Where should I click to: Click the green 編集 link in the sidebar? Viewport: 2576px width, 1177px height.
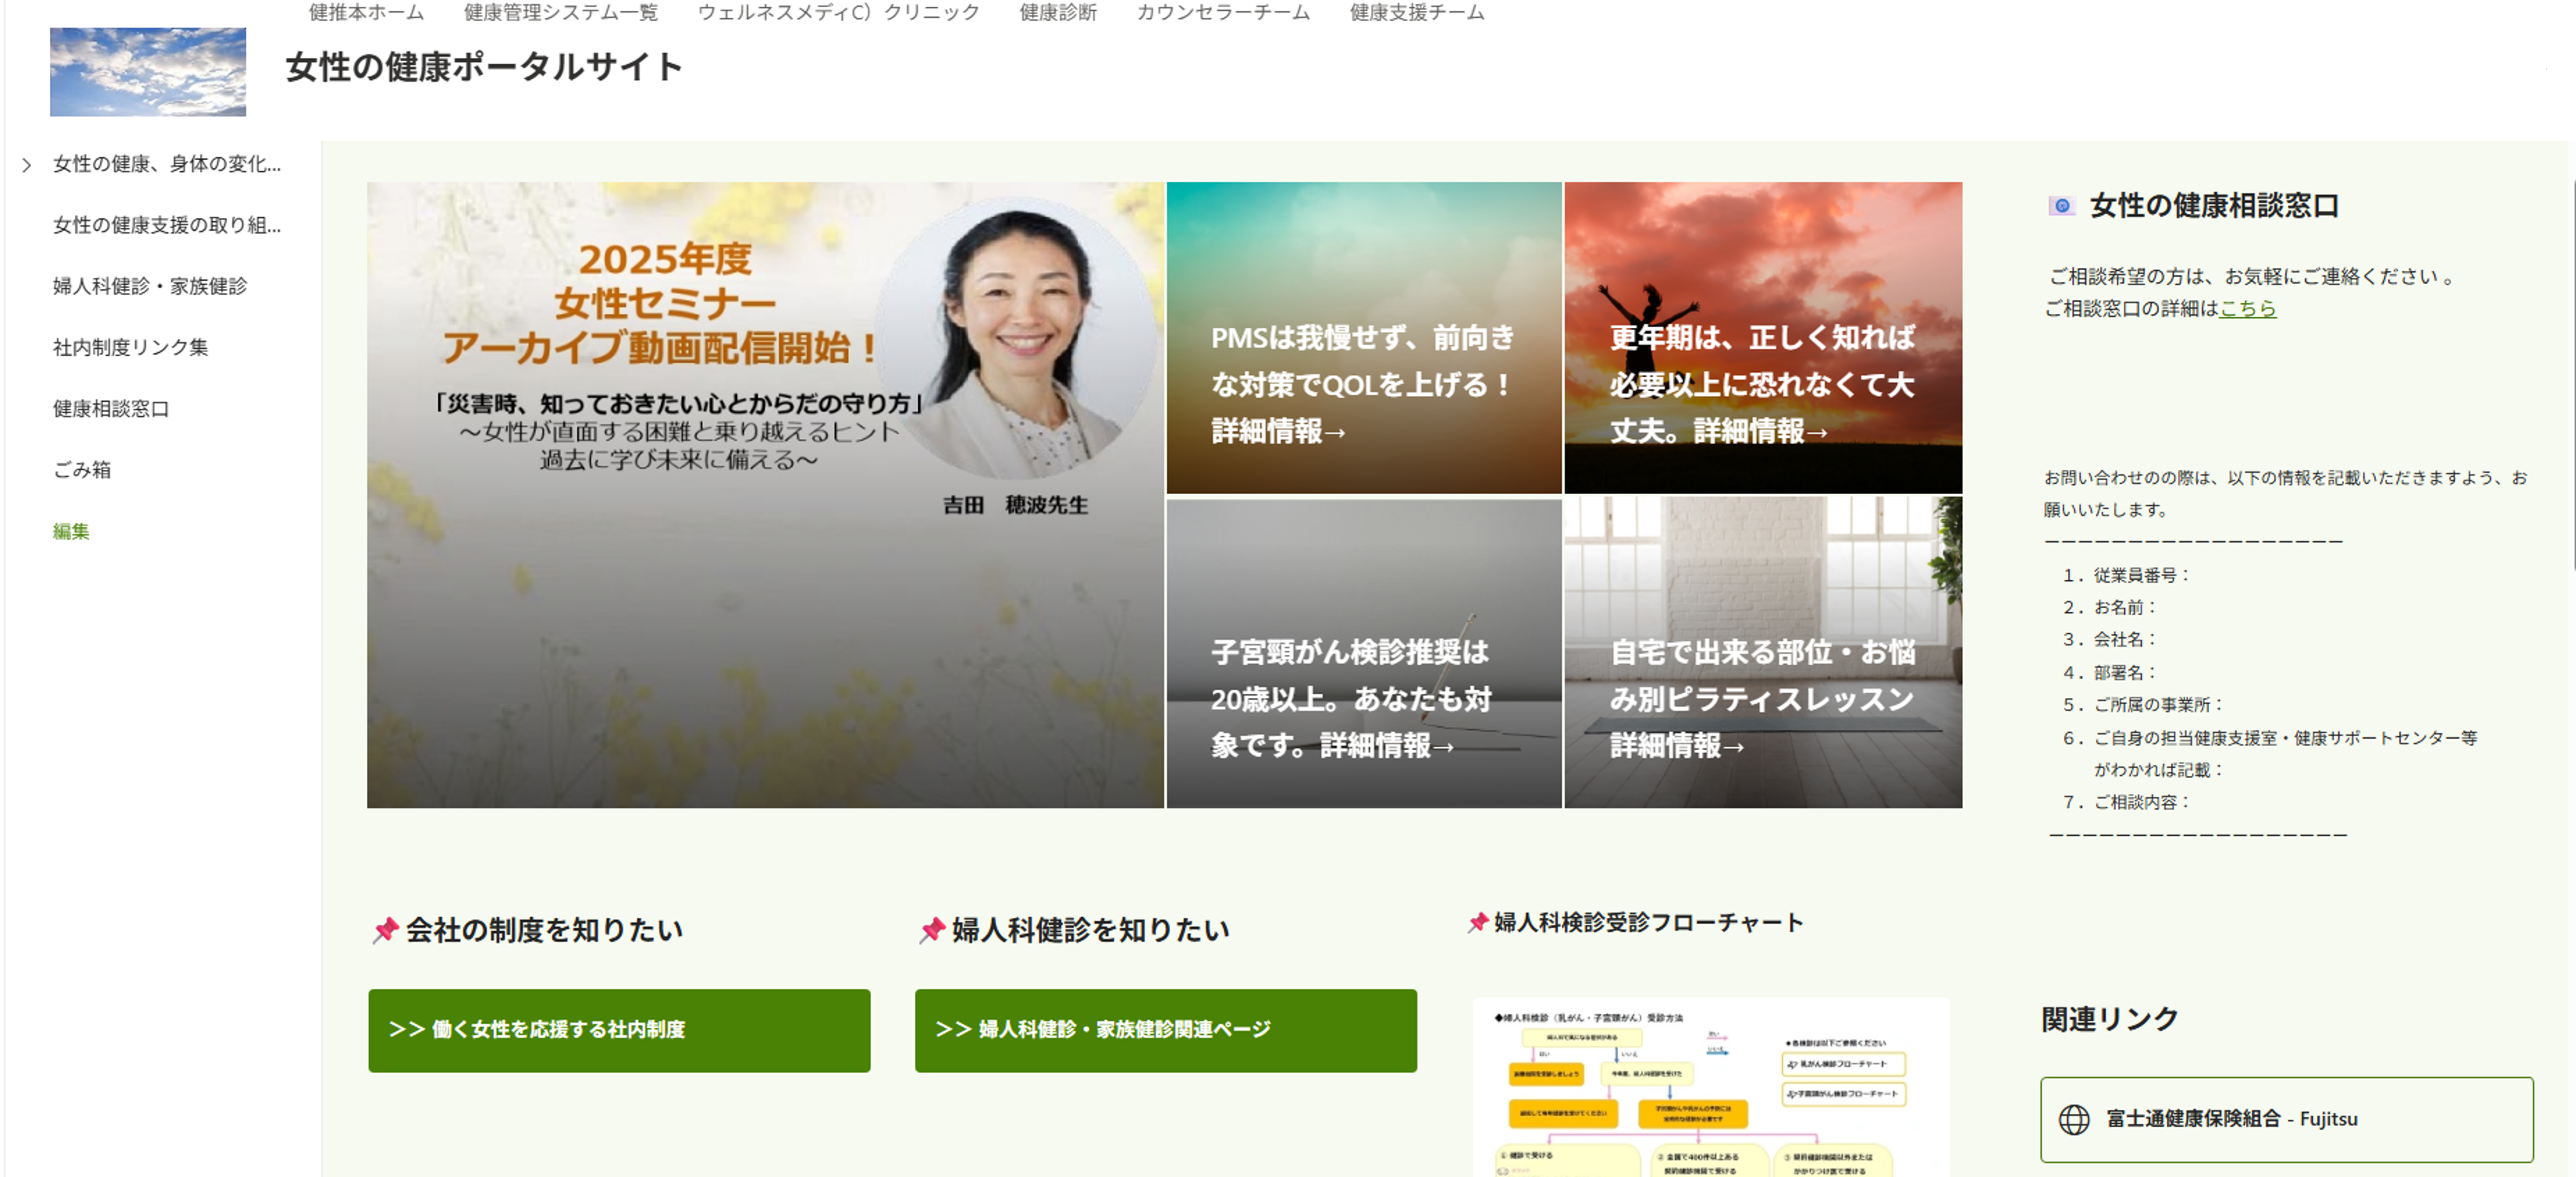(71, 531)
